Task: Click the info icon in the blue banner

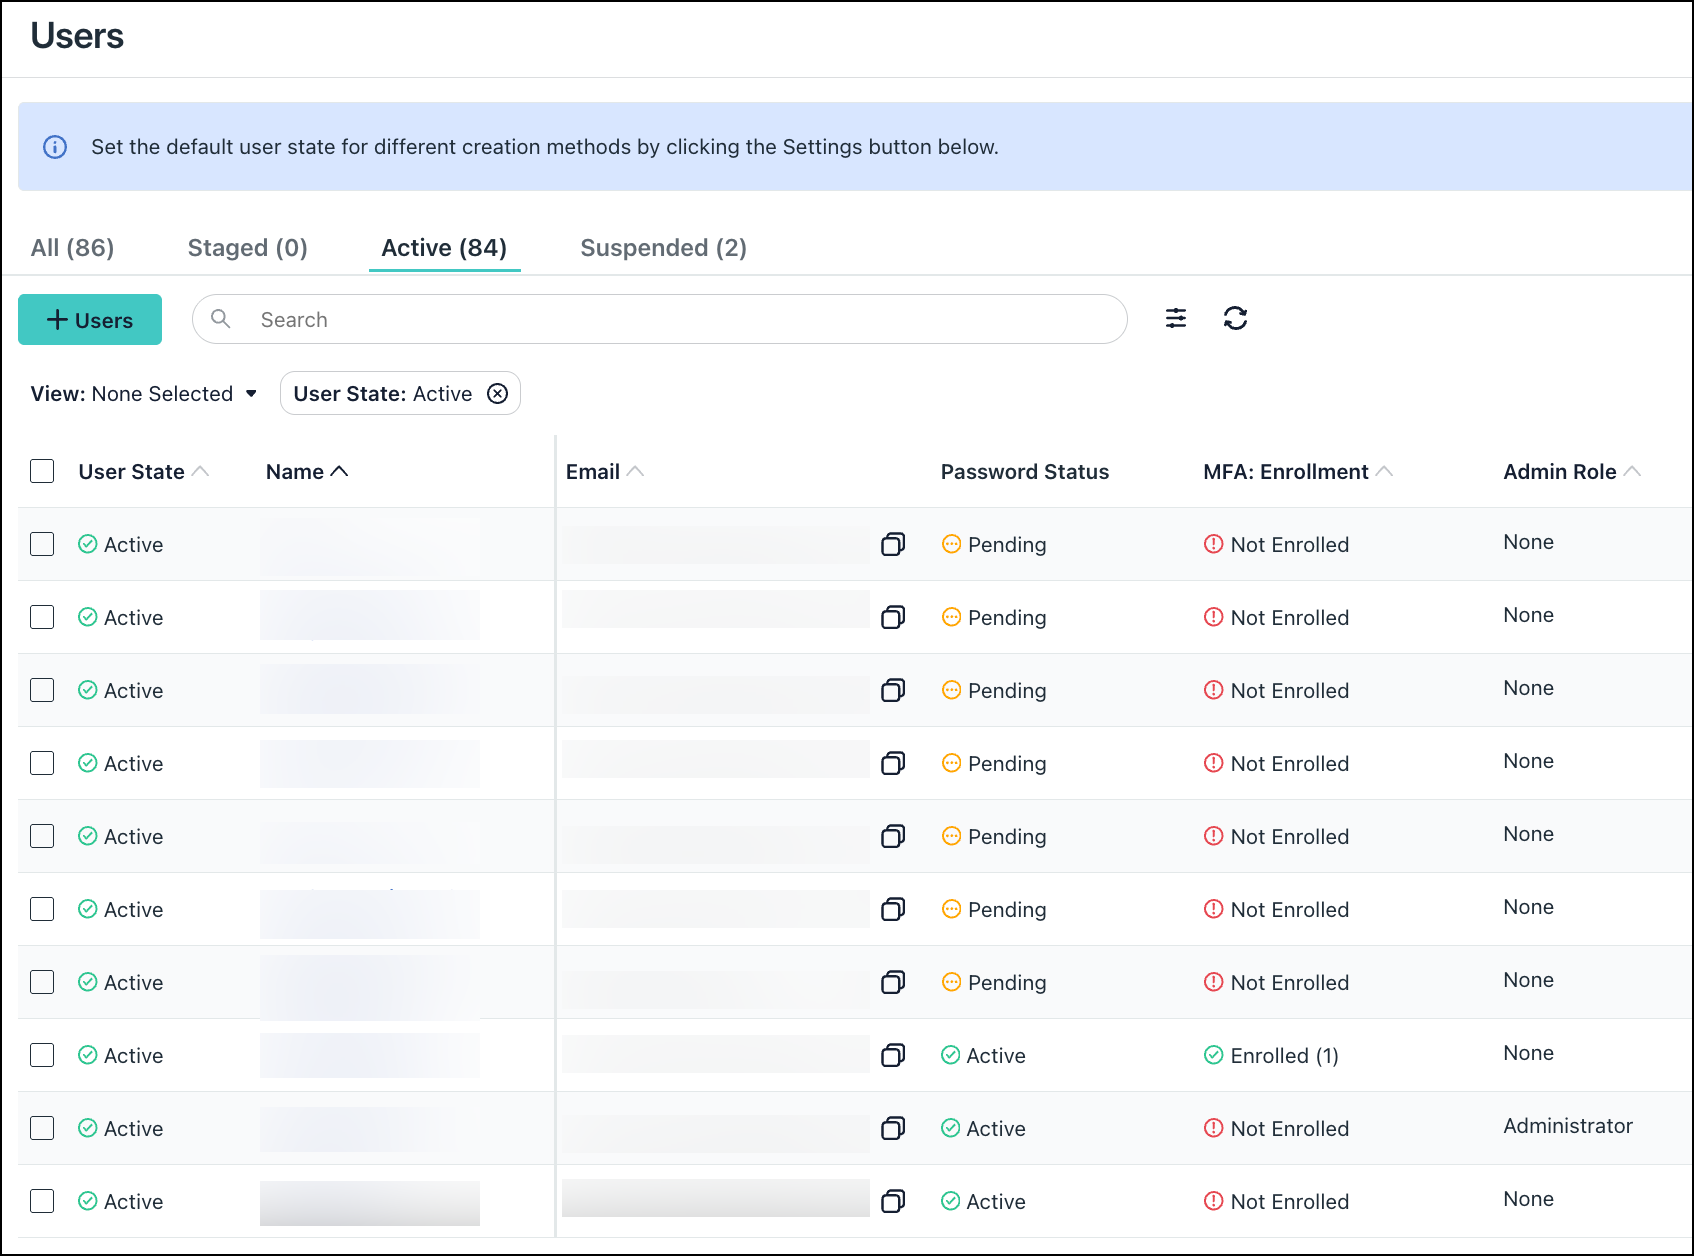Action: [x=55, y=146]
